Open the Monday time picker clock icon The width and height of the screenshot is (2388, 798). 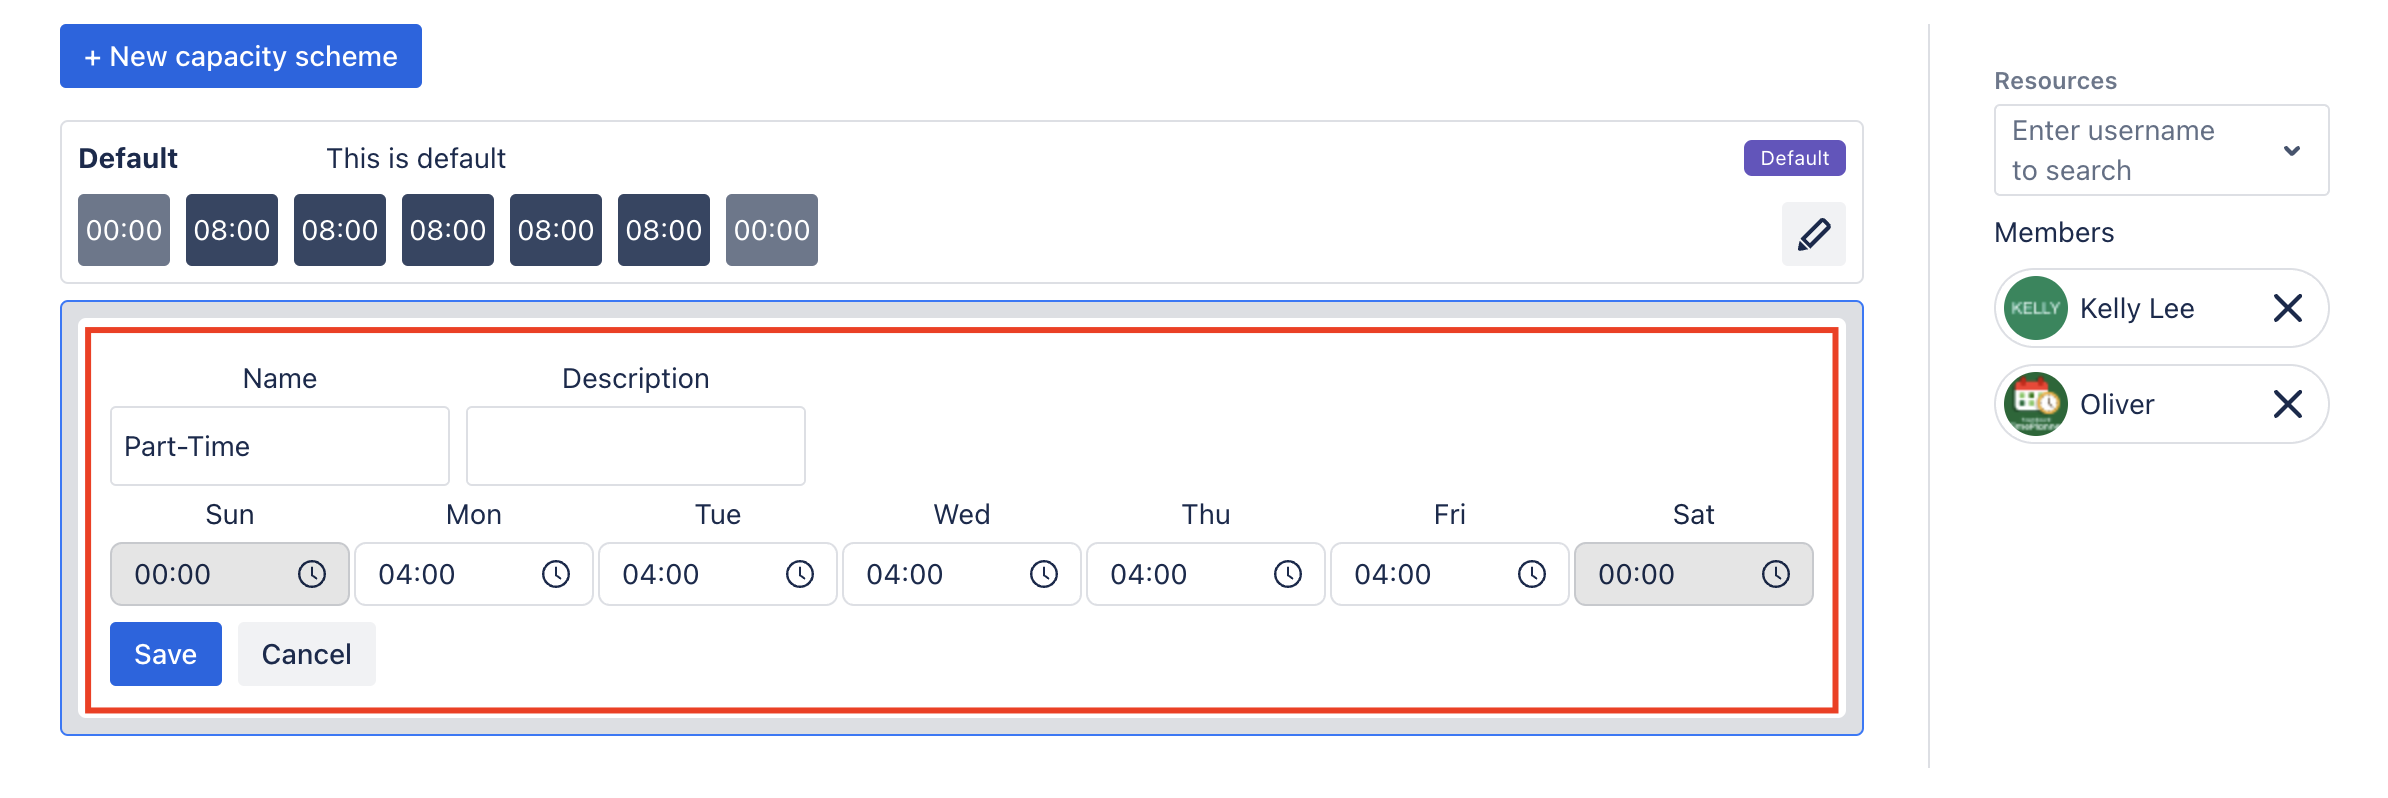click(x=555, y=574)
